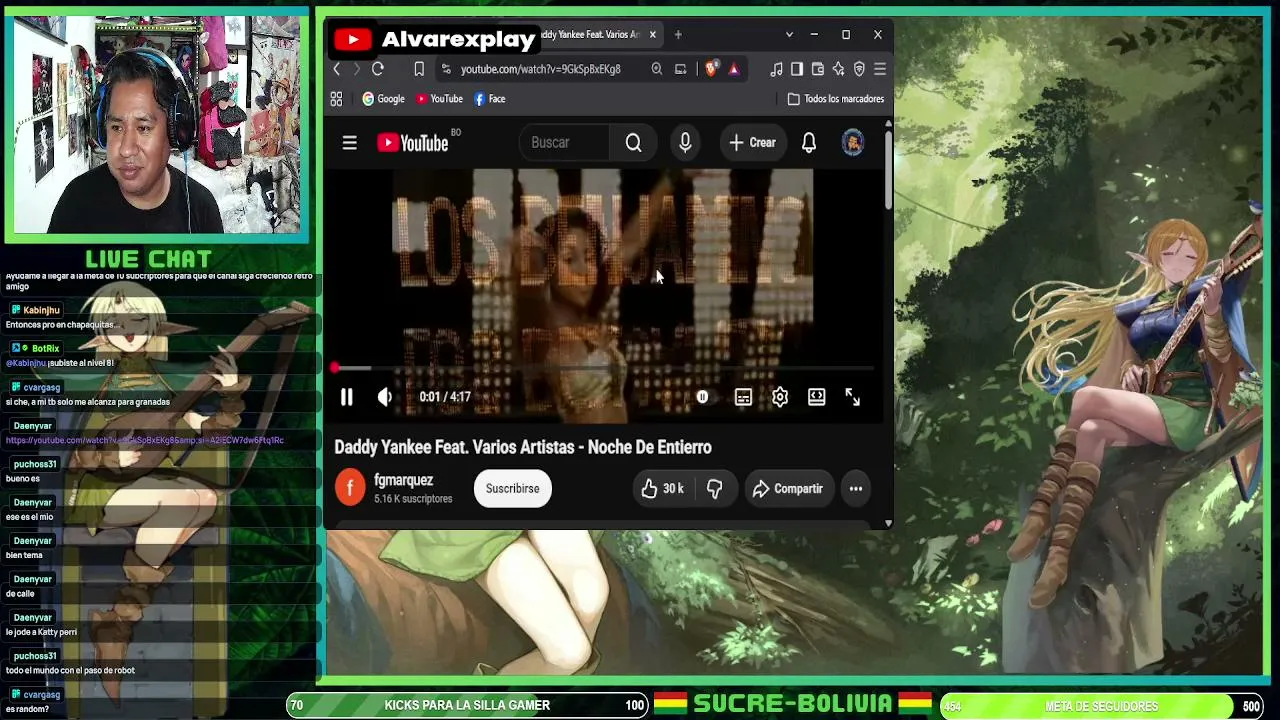Open the YouTube bookmark
This screenshot has height=720, width=1280.
click(439, 99)
